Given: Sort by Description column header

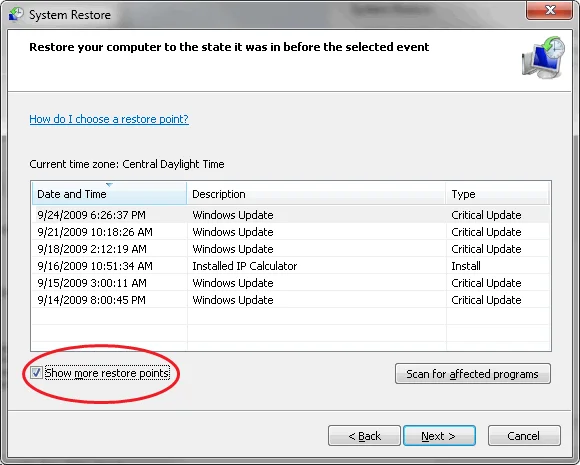Looking at the screenshot, I should pyautogui.click(x=316, y=193).
